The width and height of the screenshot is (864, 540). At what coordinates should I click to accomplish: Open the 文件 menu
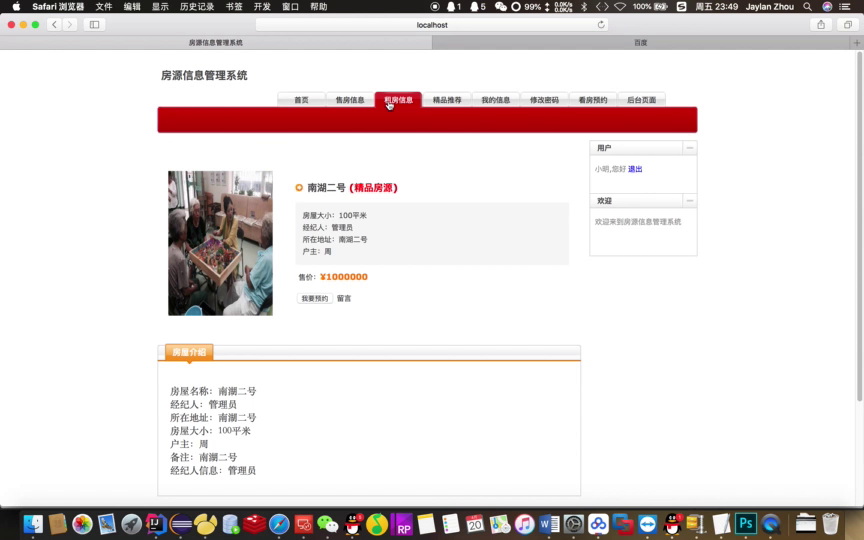pos(104,7)
